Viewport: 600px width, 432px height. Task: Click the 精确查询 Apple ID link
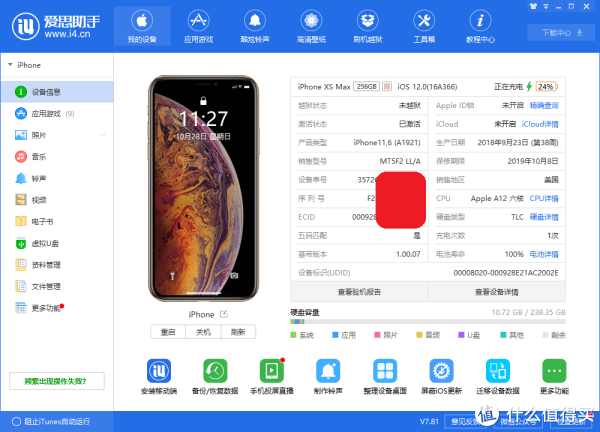(544, 106)
